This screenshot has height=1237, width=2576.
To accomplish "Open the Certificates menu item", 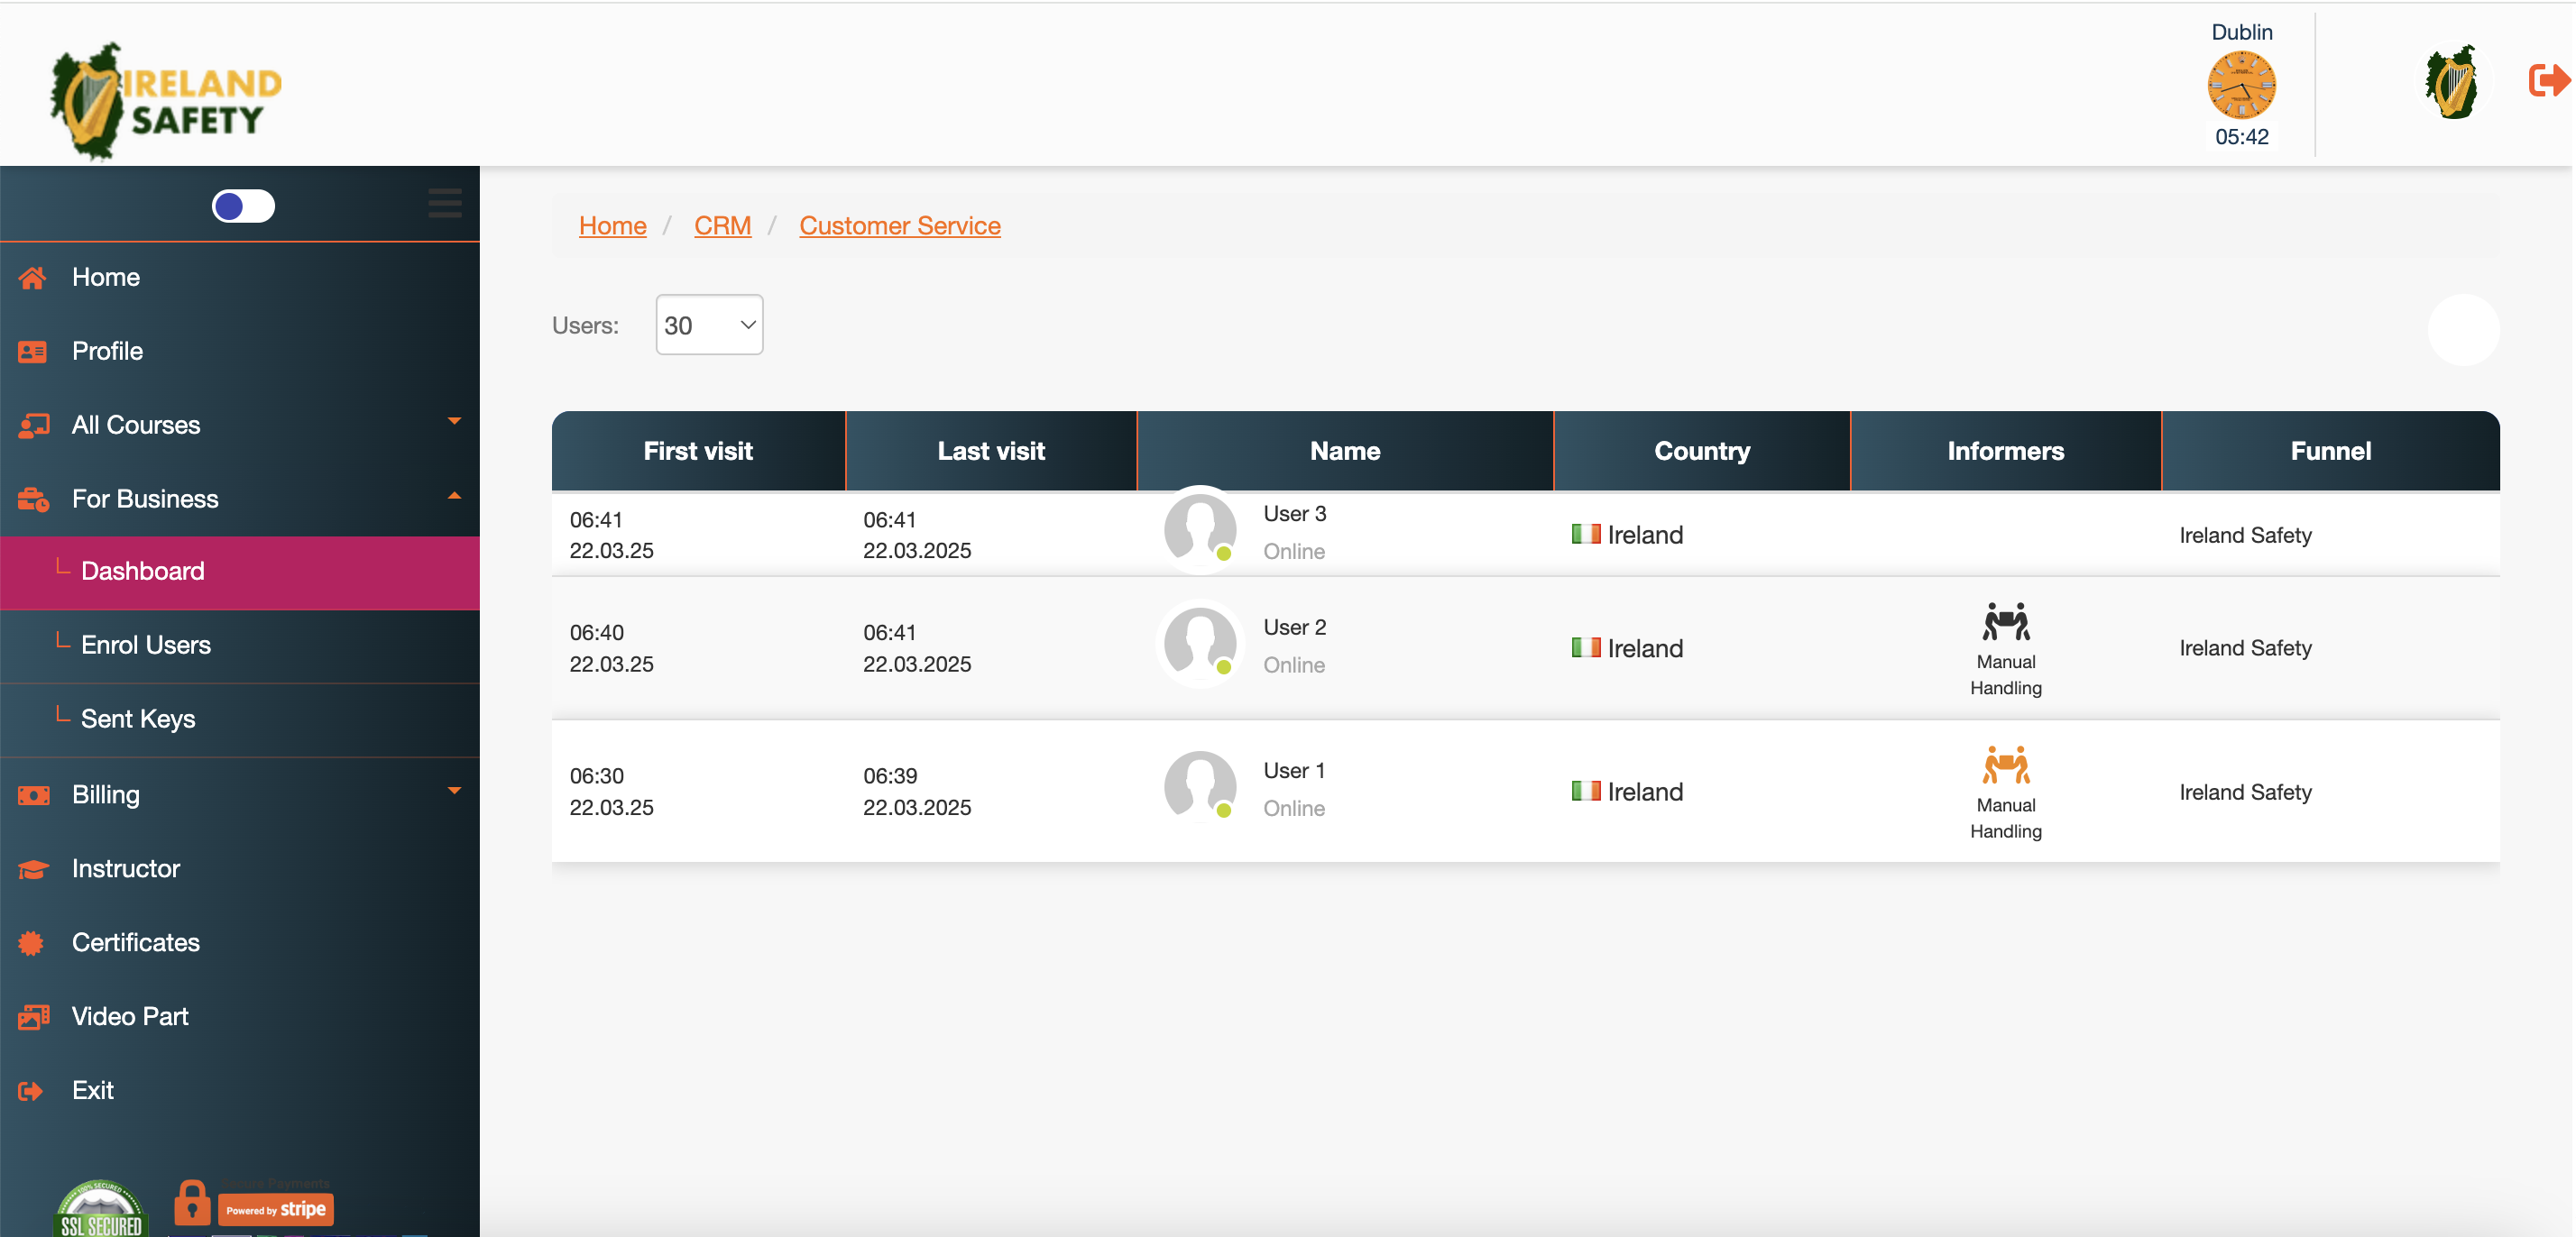I will pyautogui.click(x=240, y=943).
